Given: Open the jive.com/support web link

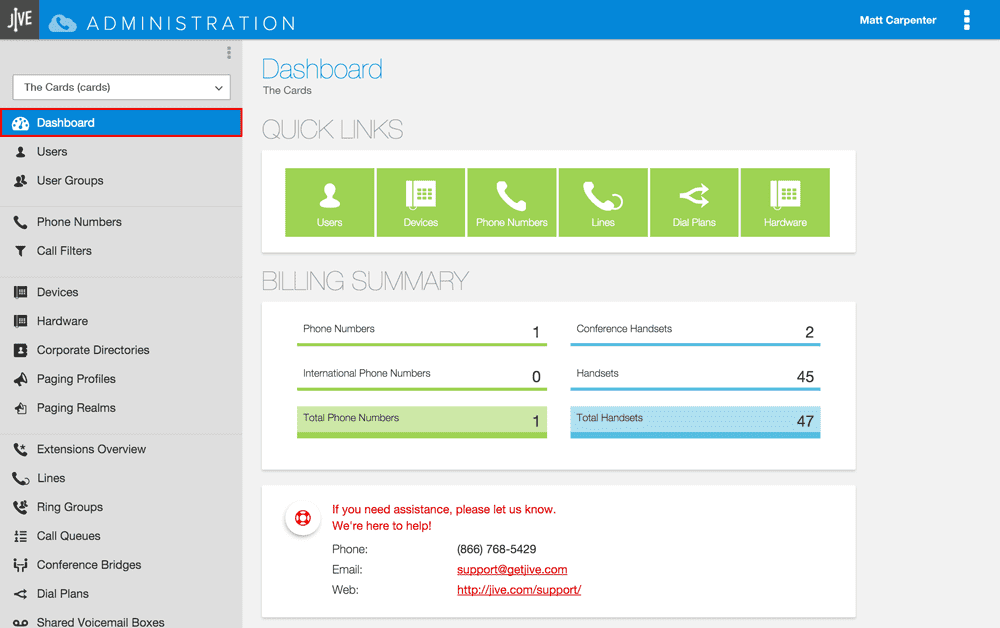Looking at the screenshot, I should (519, 590).
